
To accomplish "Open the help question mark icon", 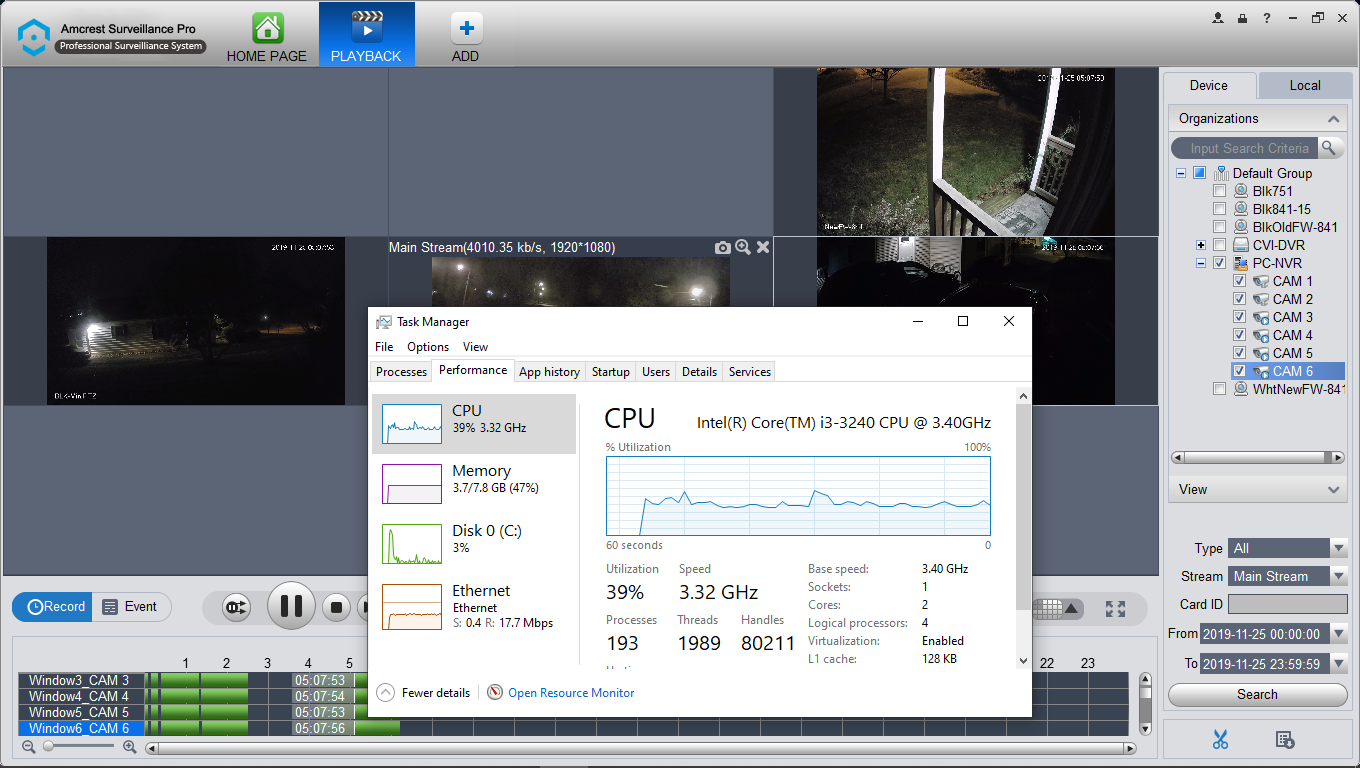I will (1267, 18).
